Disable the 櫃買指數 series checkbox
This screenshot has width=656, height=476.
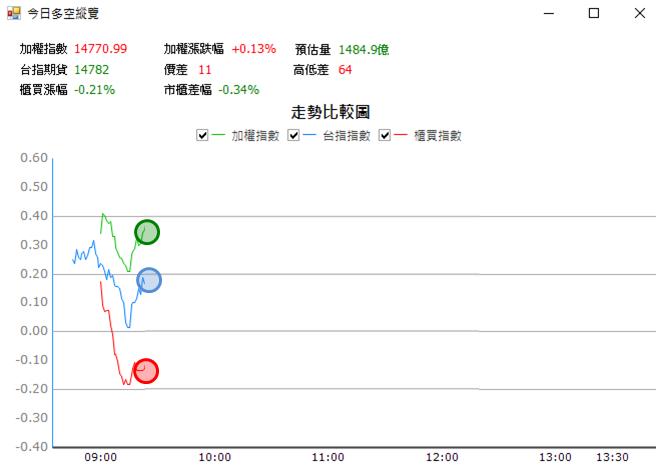pyautogui.click(x=384, y=135)
